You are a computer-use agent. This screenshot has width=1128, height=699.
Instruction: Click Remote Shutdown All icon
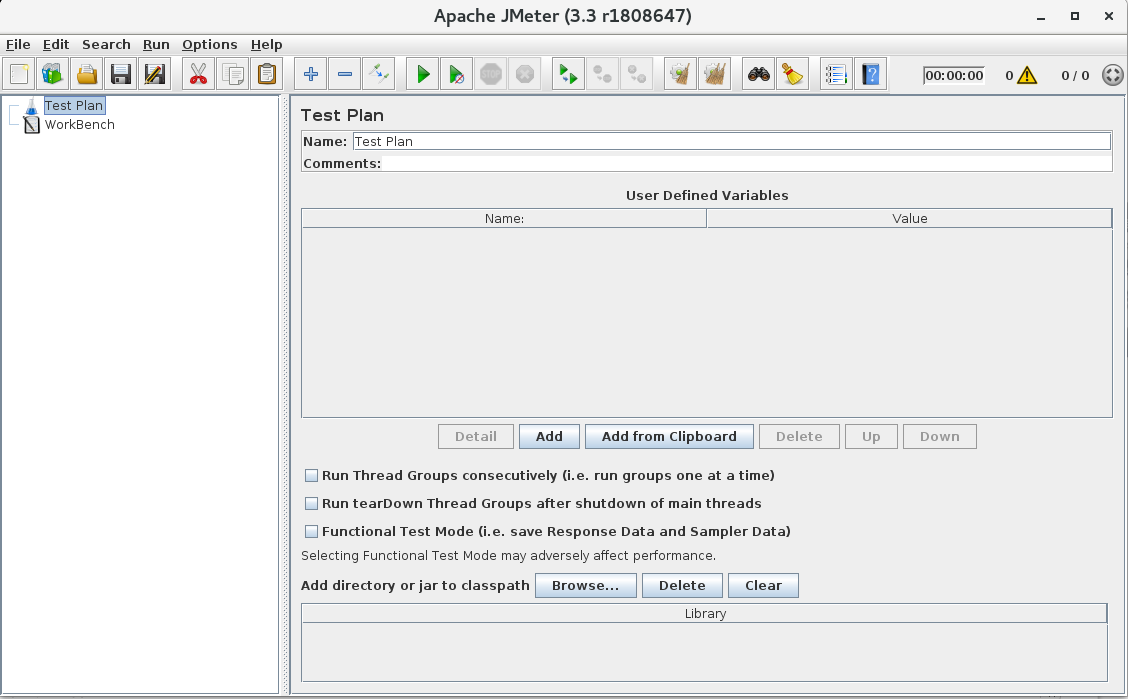636,74
